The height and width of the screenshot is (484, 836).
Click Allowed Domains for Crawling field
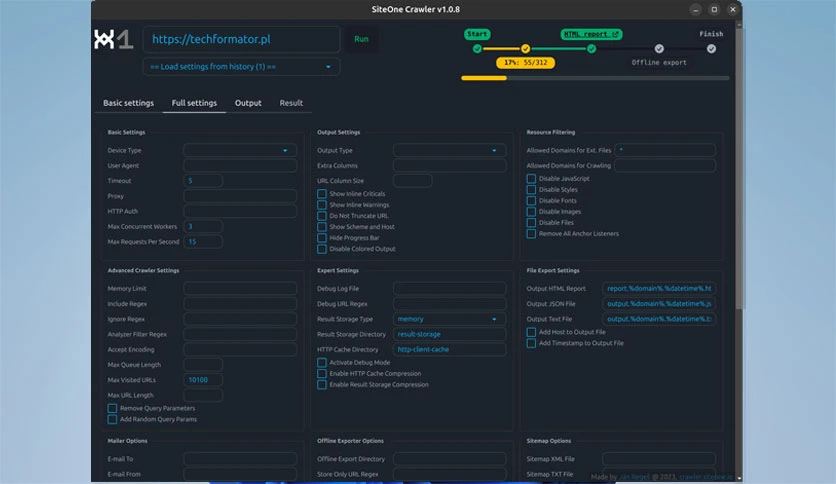[x=665, y=166]
